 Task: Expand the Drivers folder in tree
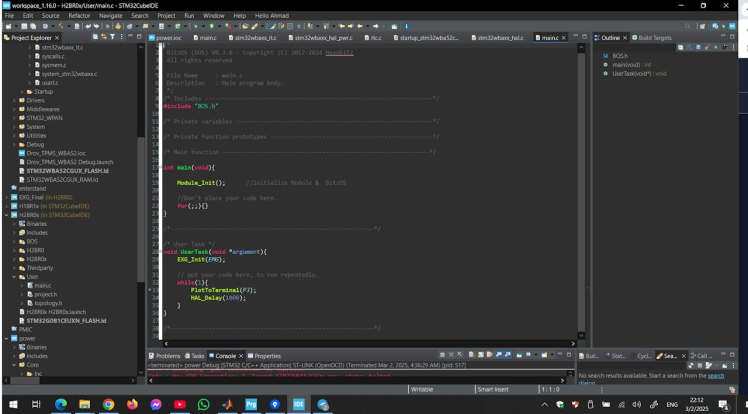point(14,100)
